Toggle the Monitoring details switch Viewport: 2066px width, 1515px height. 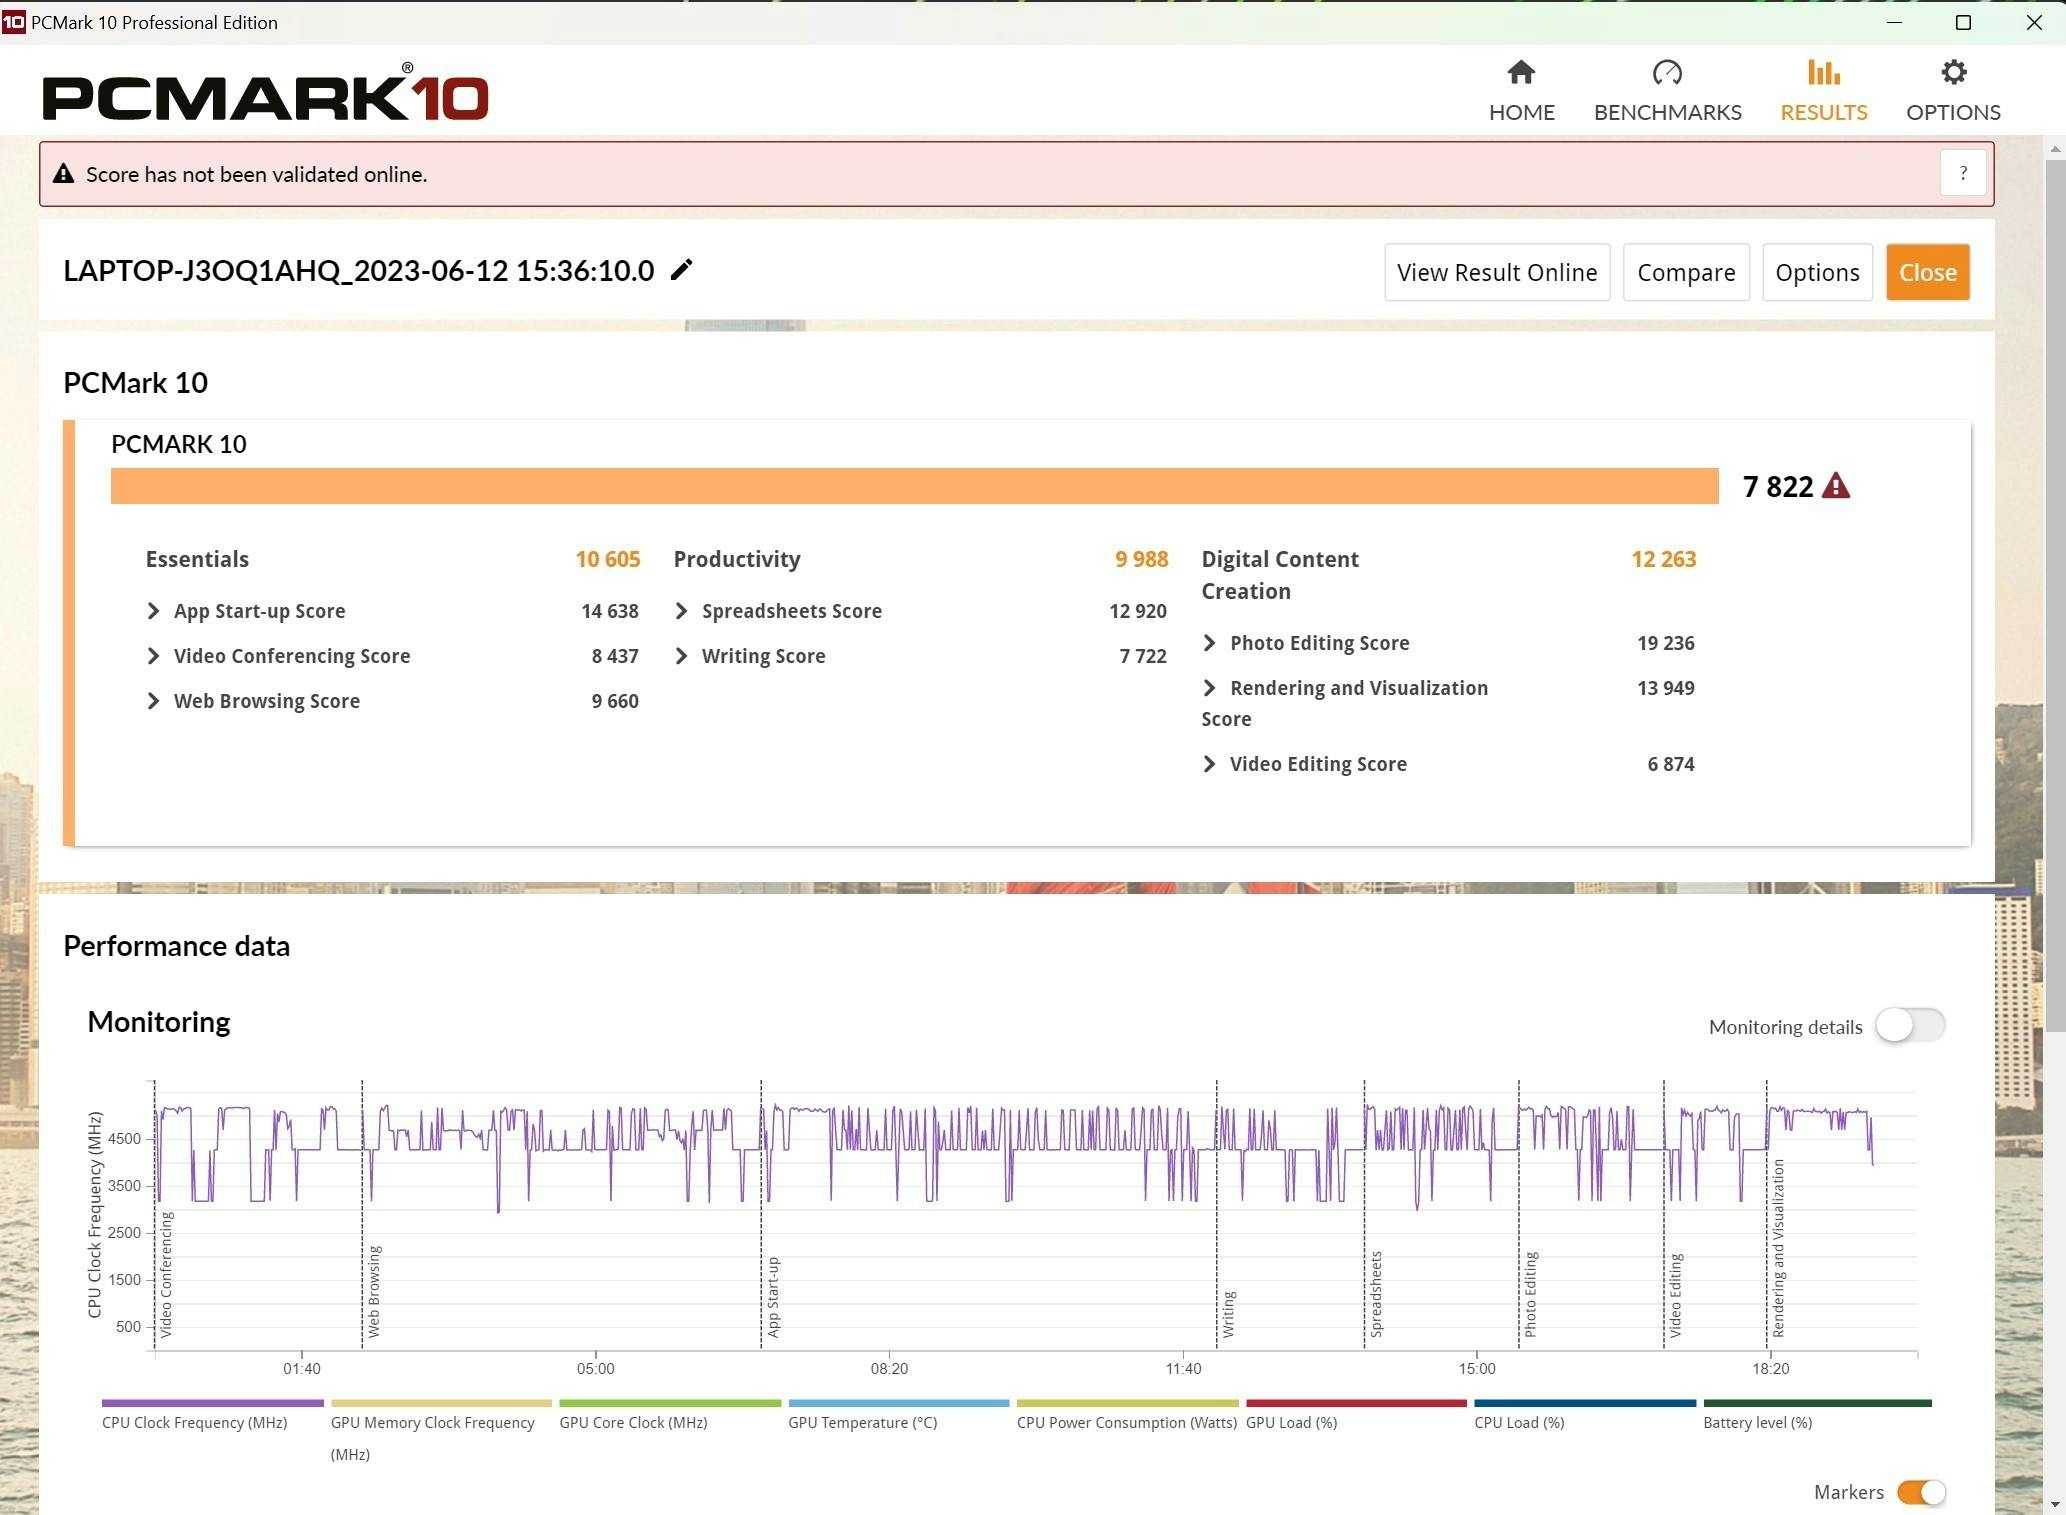(x=1909, y=1025)
